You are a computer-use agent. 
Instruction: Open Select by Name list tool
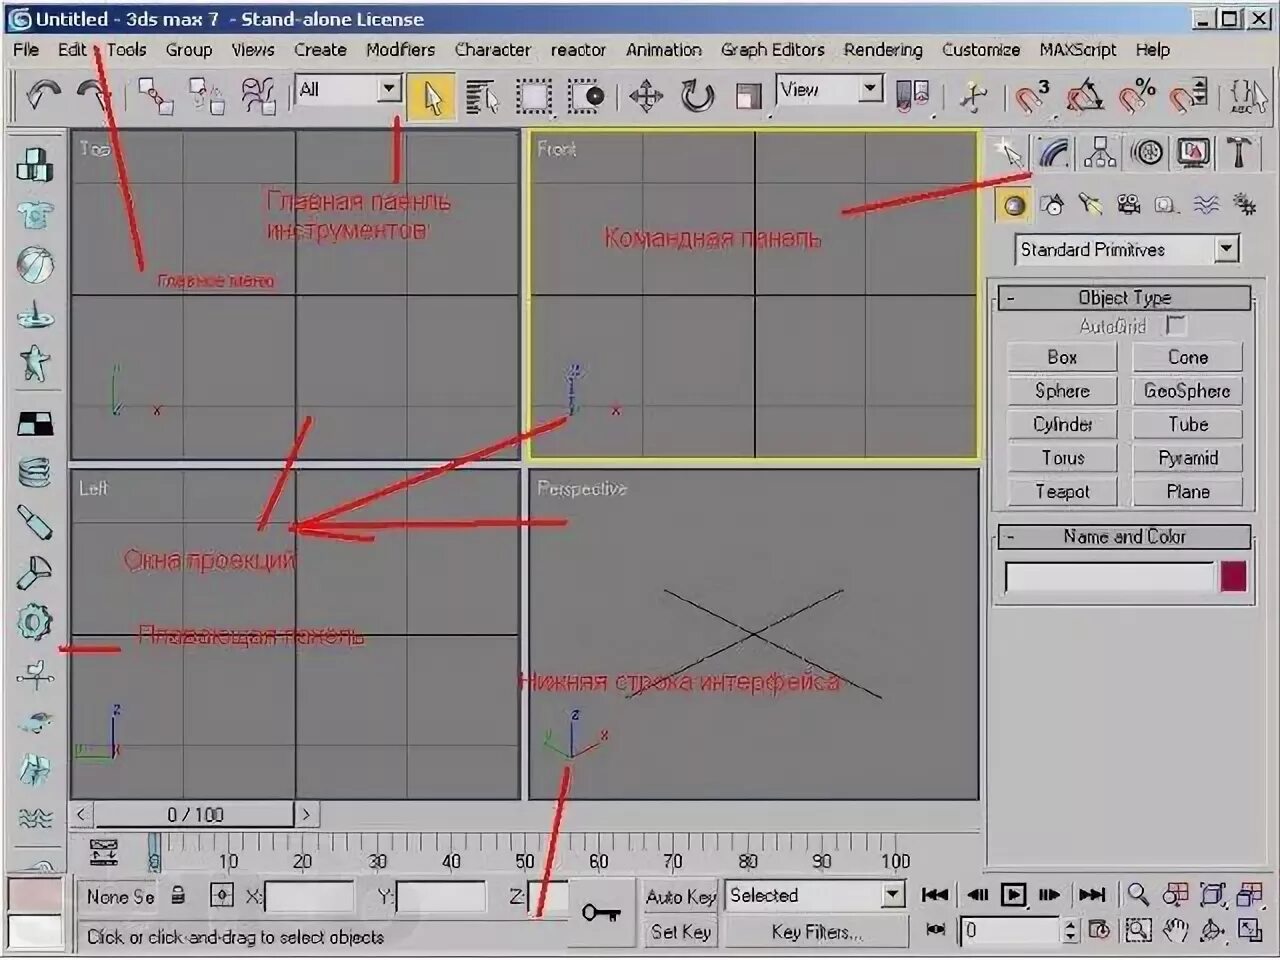click(x=482, y=97)
